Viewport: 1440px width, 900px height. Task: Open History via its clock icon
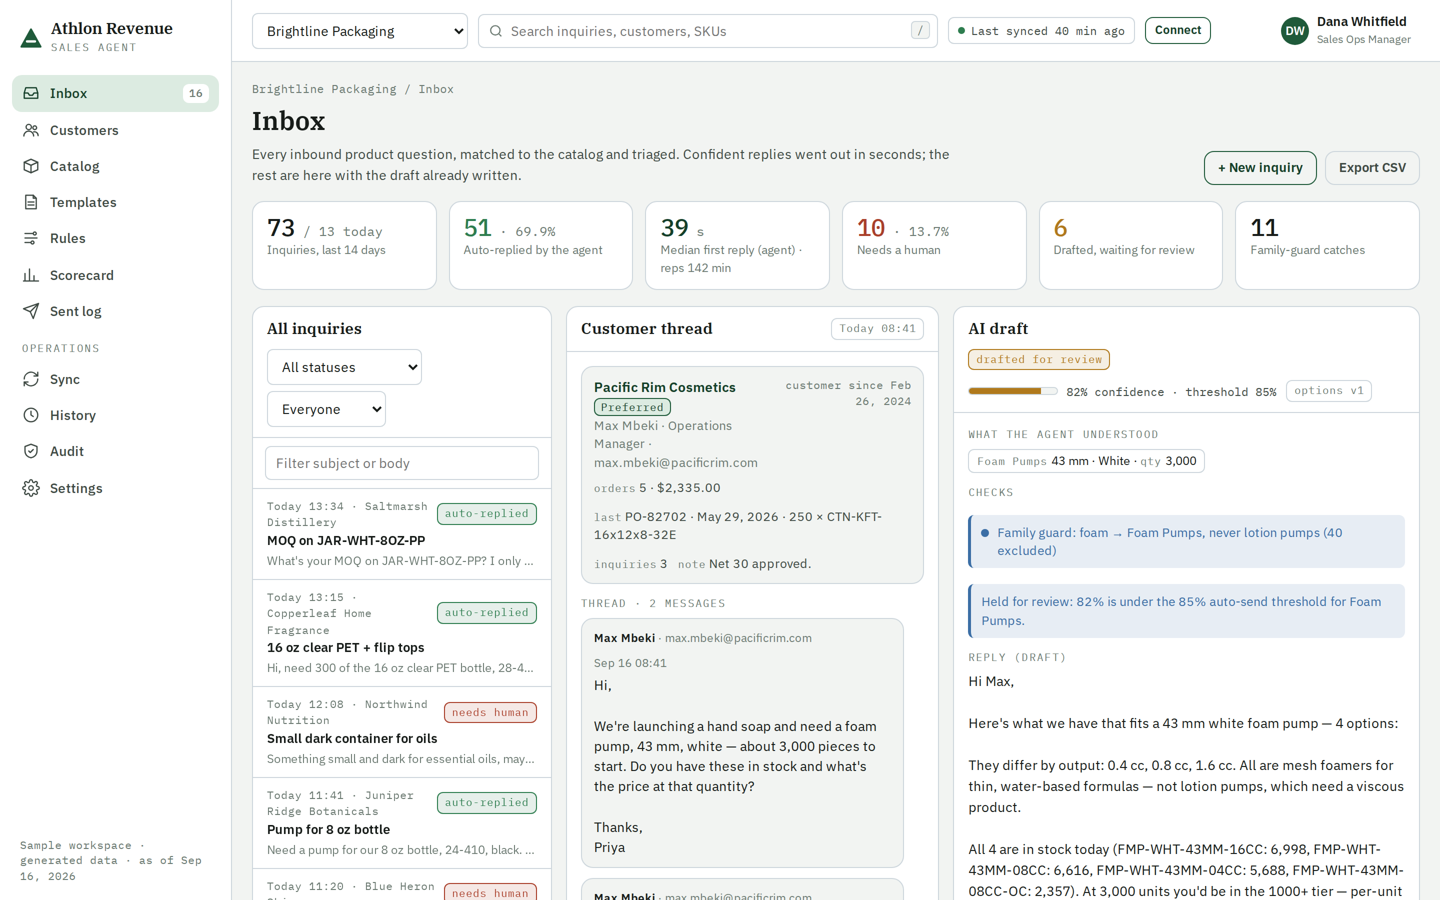click(x=31, y=415)
